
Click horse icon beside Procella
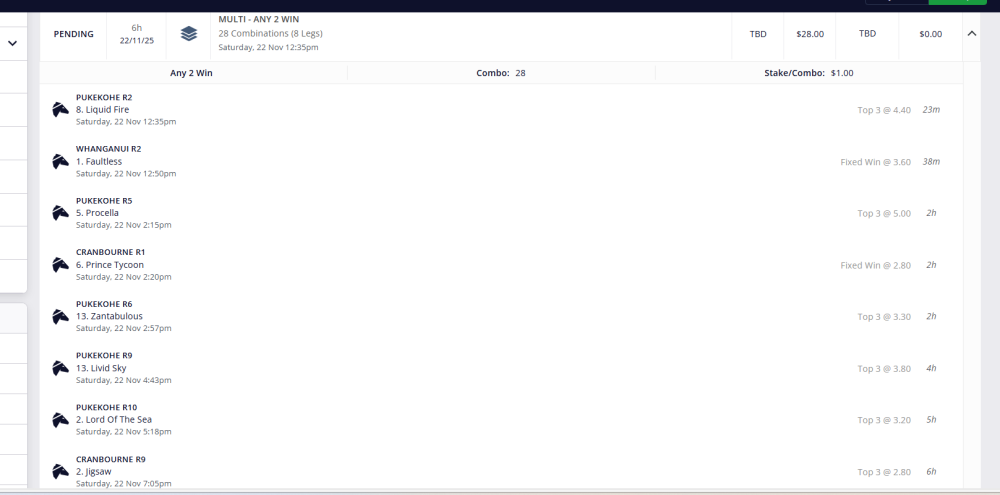pyautogui.click(x=61, y=213)
